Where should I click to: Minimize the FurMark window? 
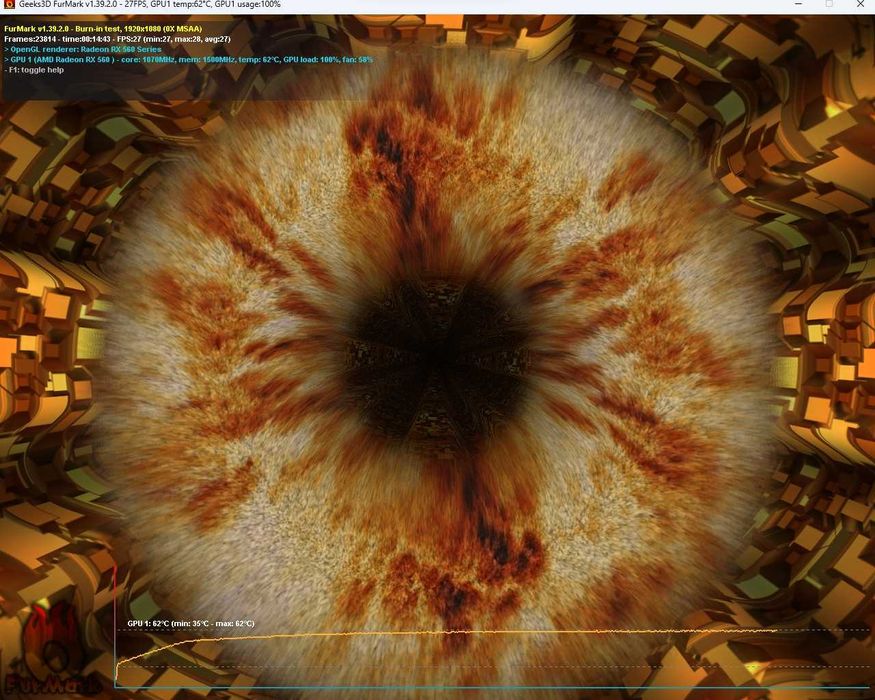pos(799,4)
